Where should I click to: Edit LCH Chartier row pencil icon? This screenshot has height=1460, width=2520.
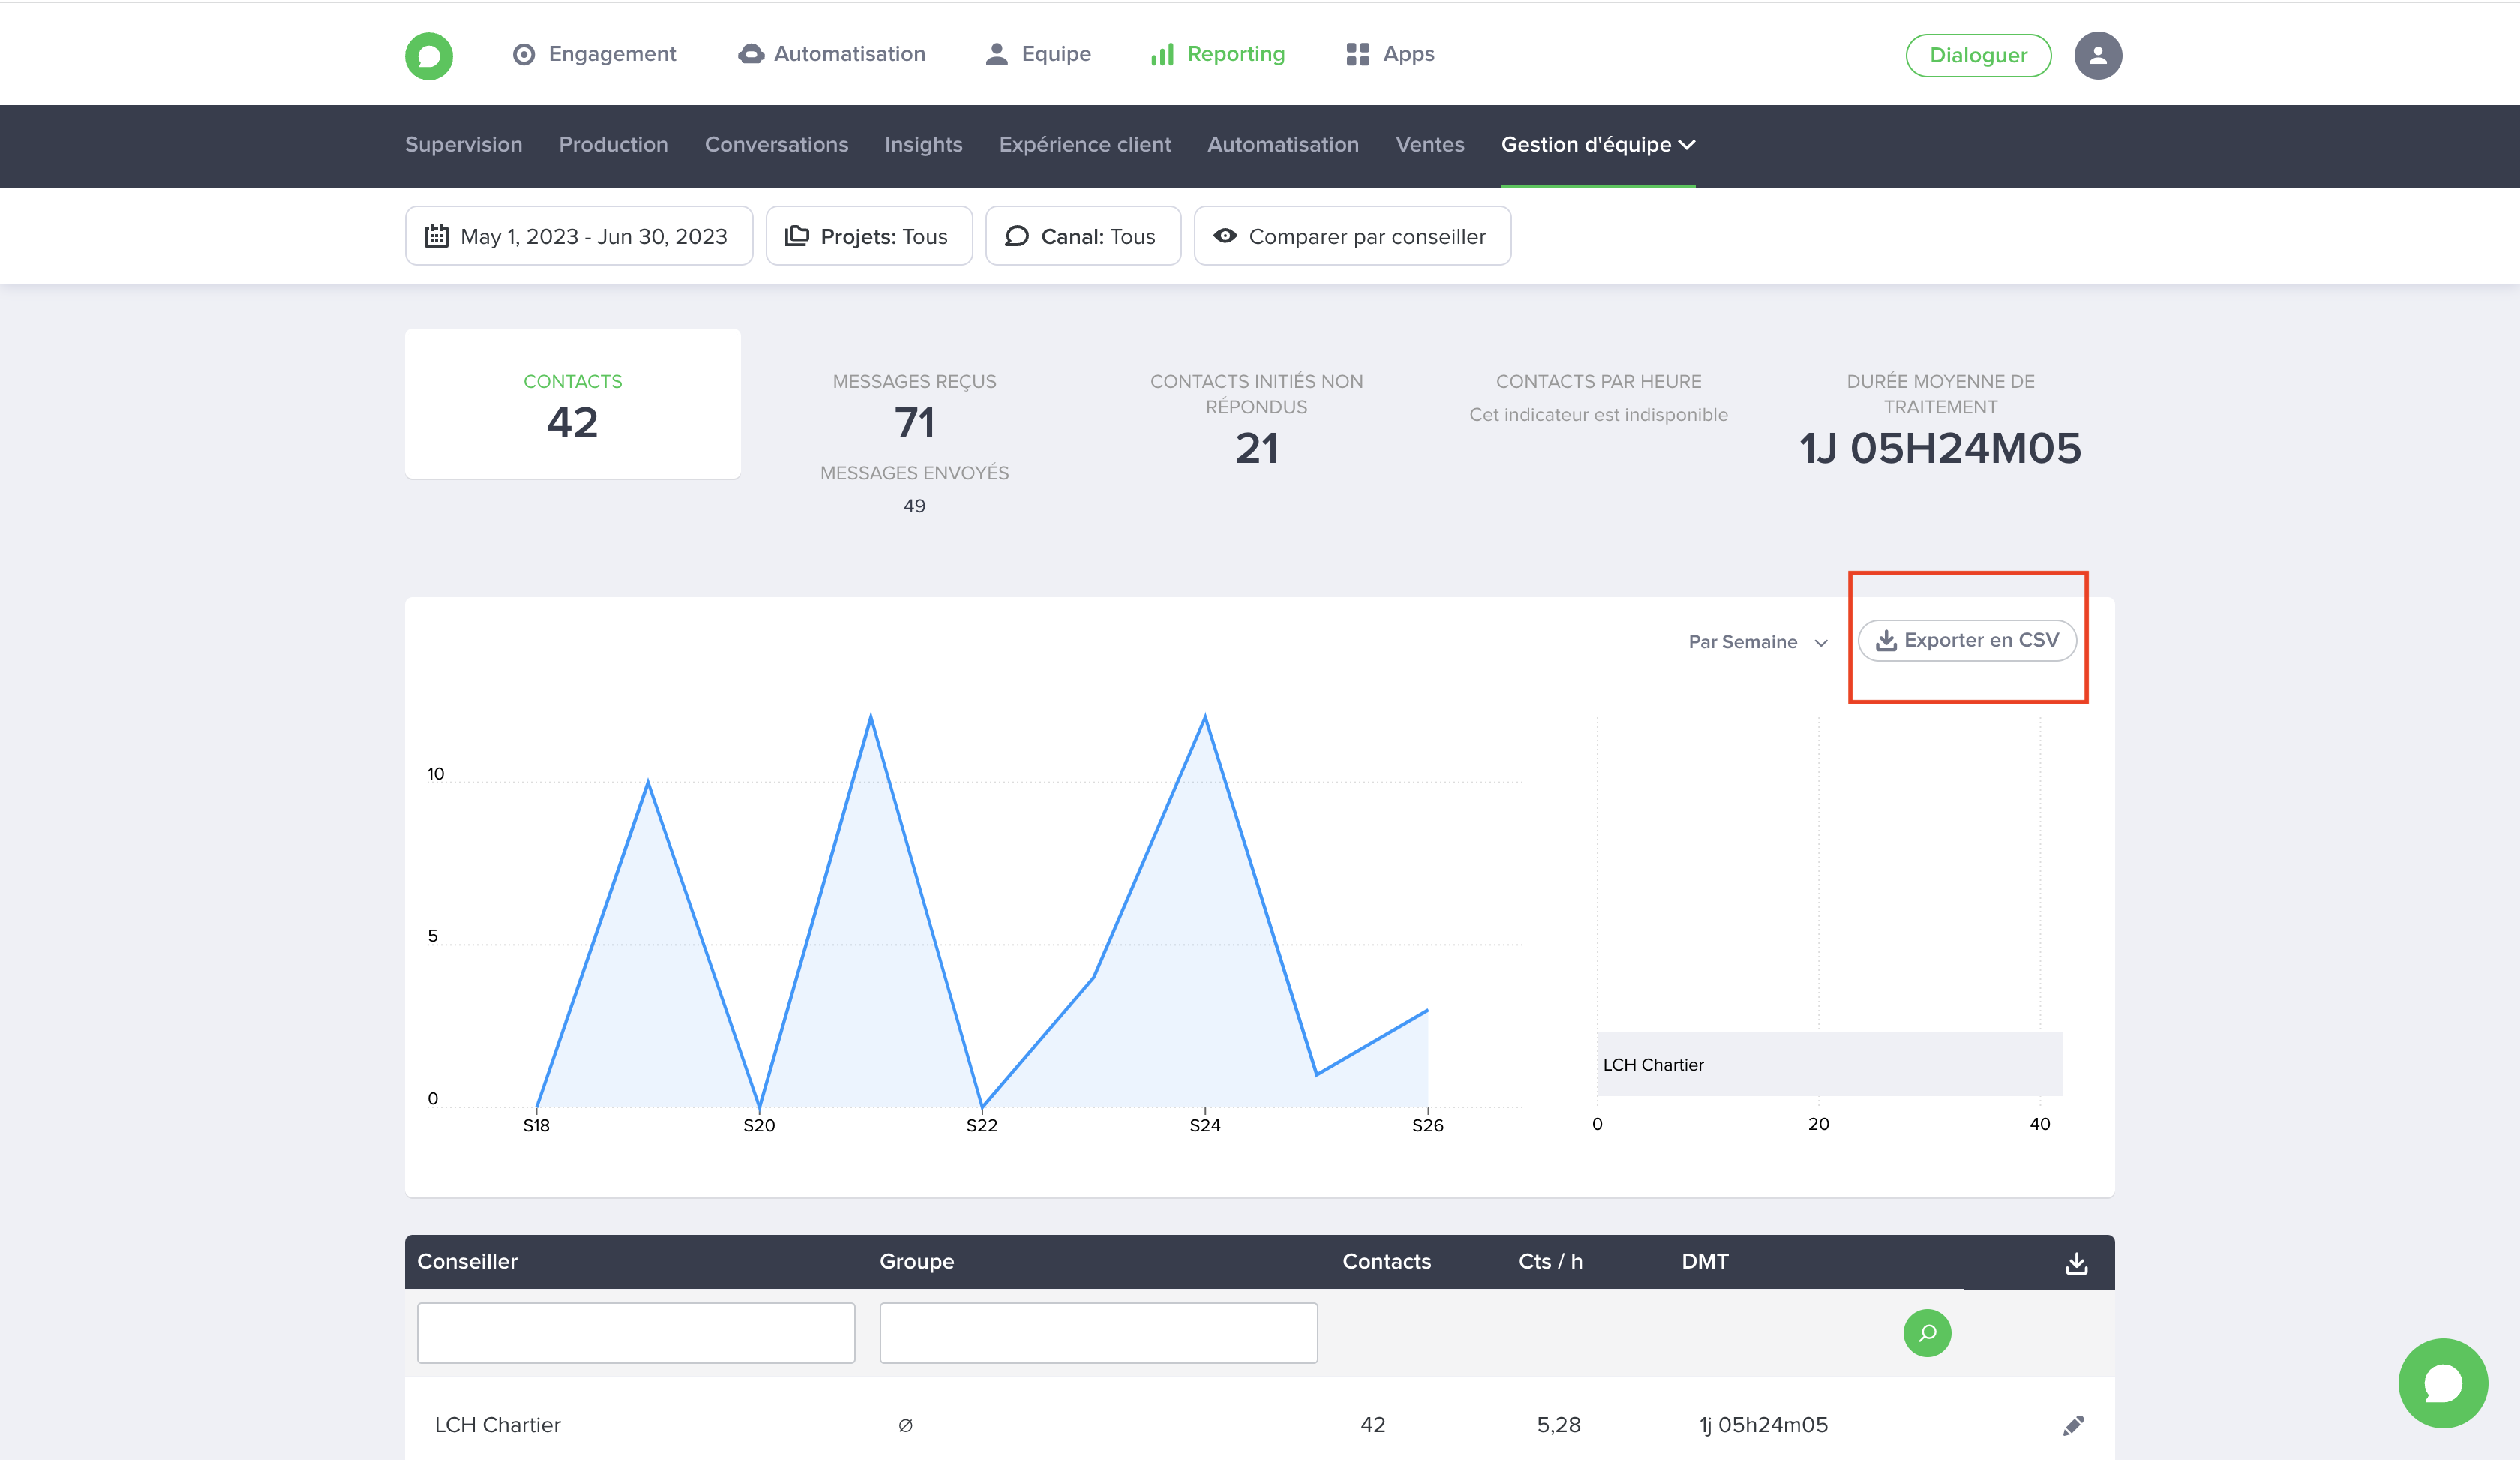pos(2073,1425)
